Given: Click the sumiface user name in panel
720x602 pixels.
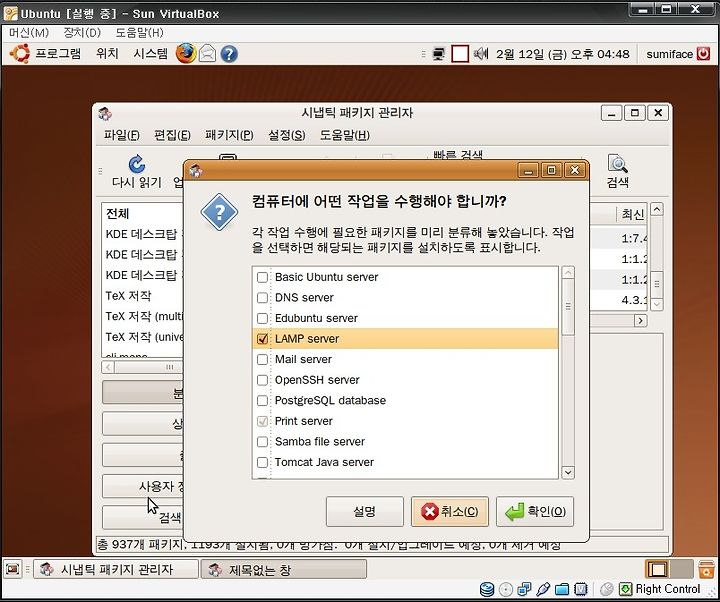Looking at the screenshot, I should tap(669, 54).
